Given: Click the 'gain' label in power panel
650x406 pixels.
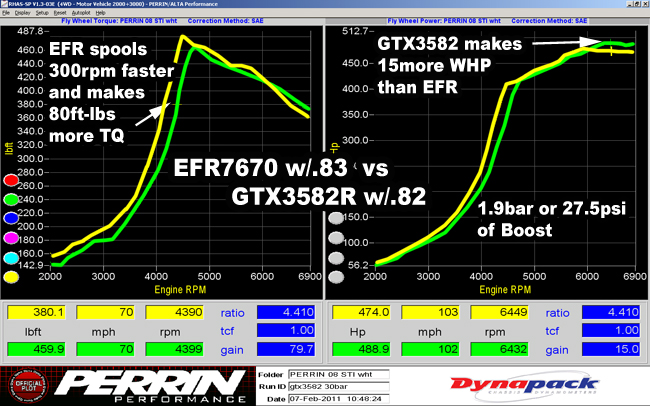Looking at the screenshot, I should [x=557, y=350].
